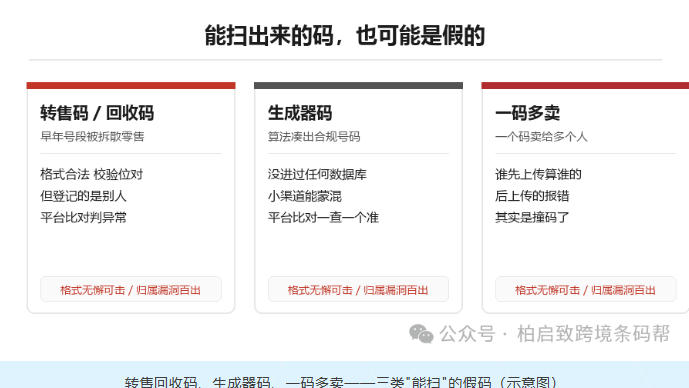Select the card title 转售码 / 回收码
This screenshot has height=388, width=689.
[97, 113]
